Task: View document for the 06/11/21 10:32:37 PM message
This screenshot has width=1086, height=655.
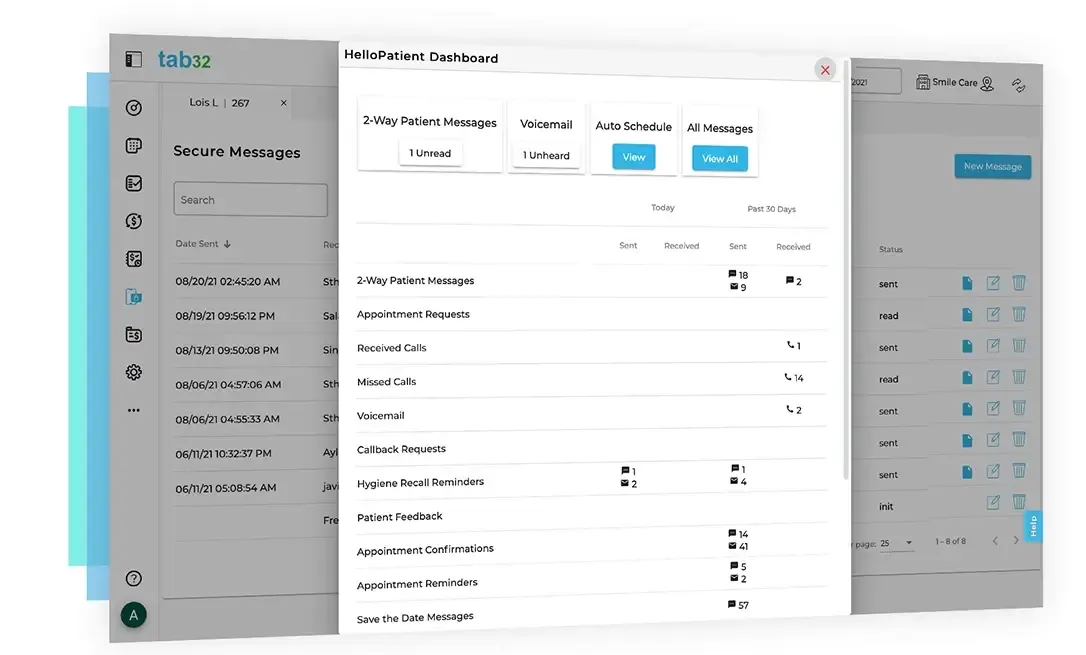Action: click(x=967, y=440)
